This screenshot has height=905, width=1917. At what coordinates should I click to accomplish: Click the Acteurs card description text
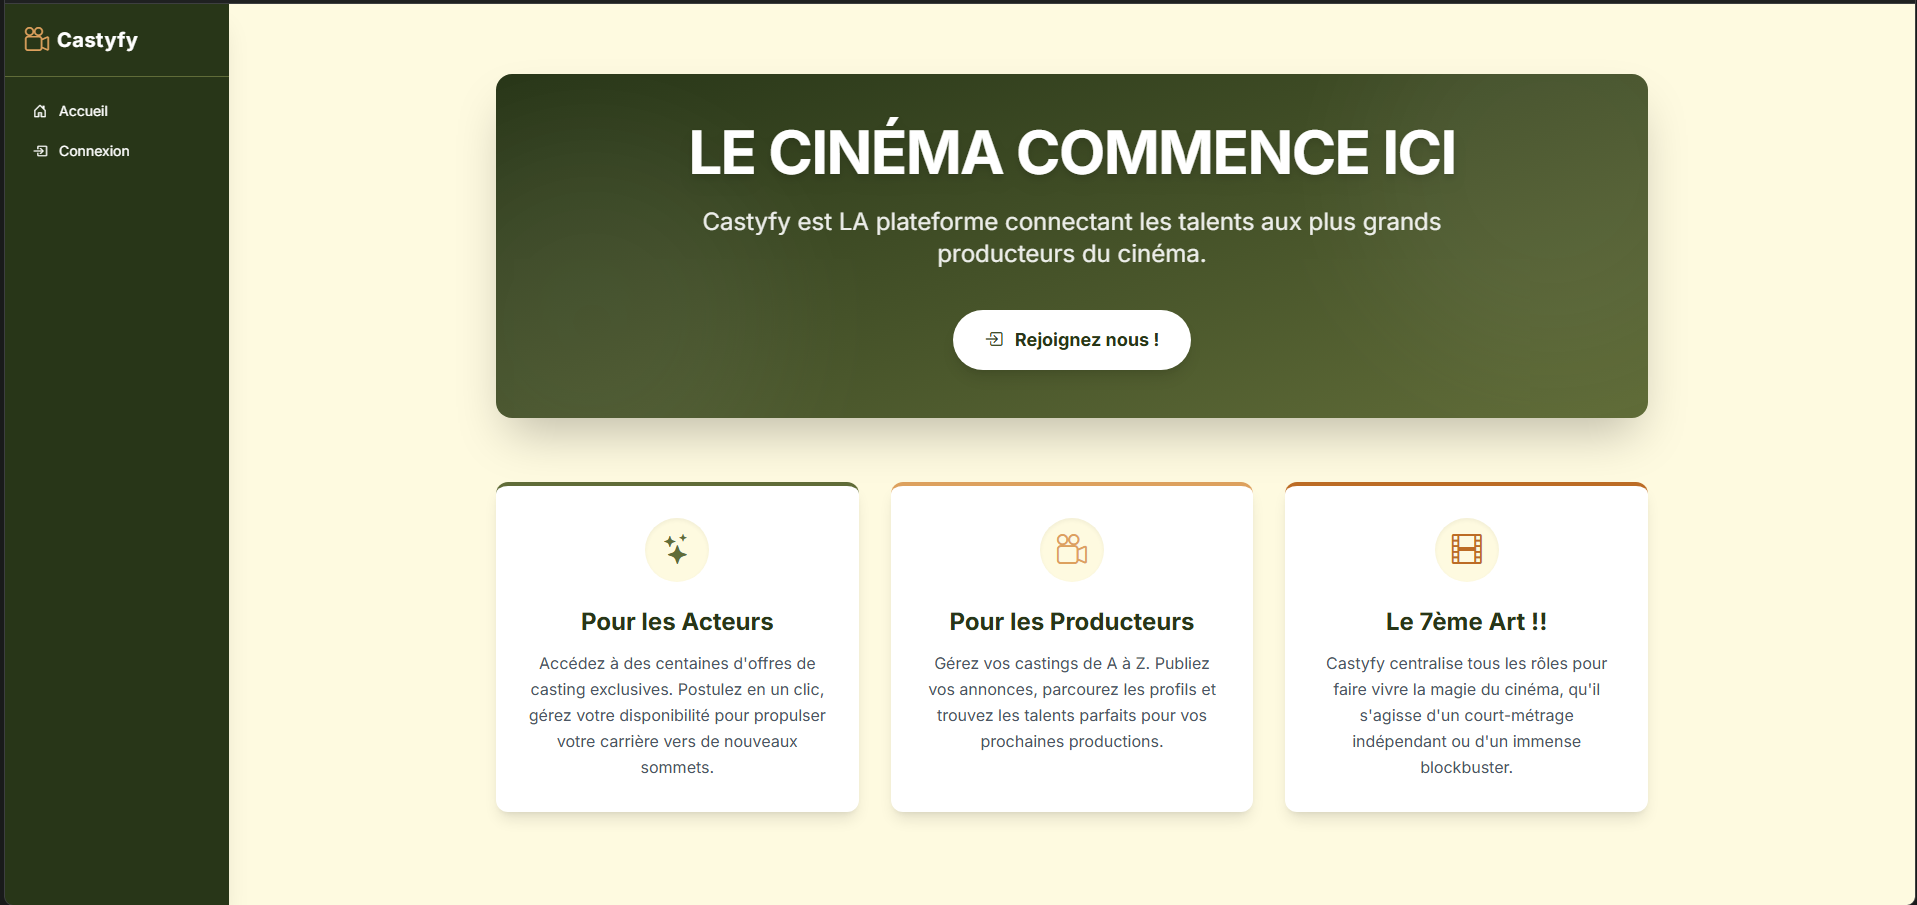click(677, 715)
